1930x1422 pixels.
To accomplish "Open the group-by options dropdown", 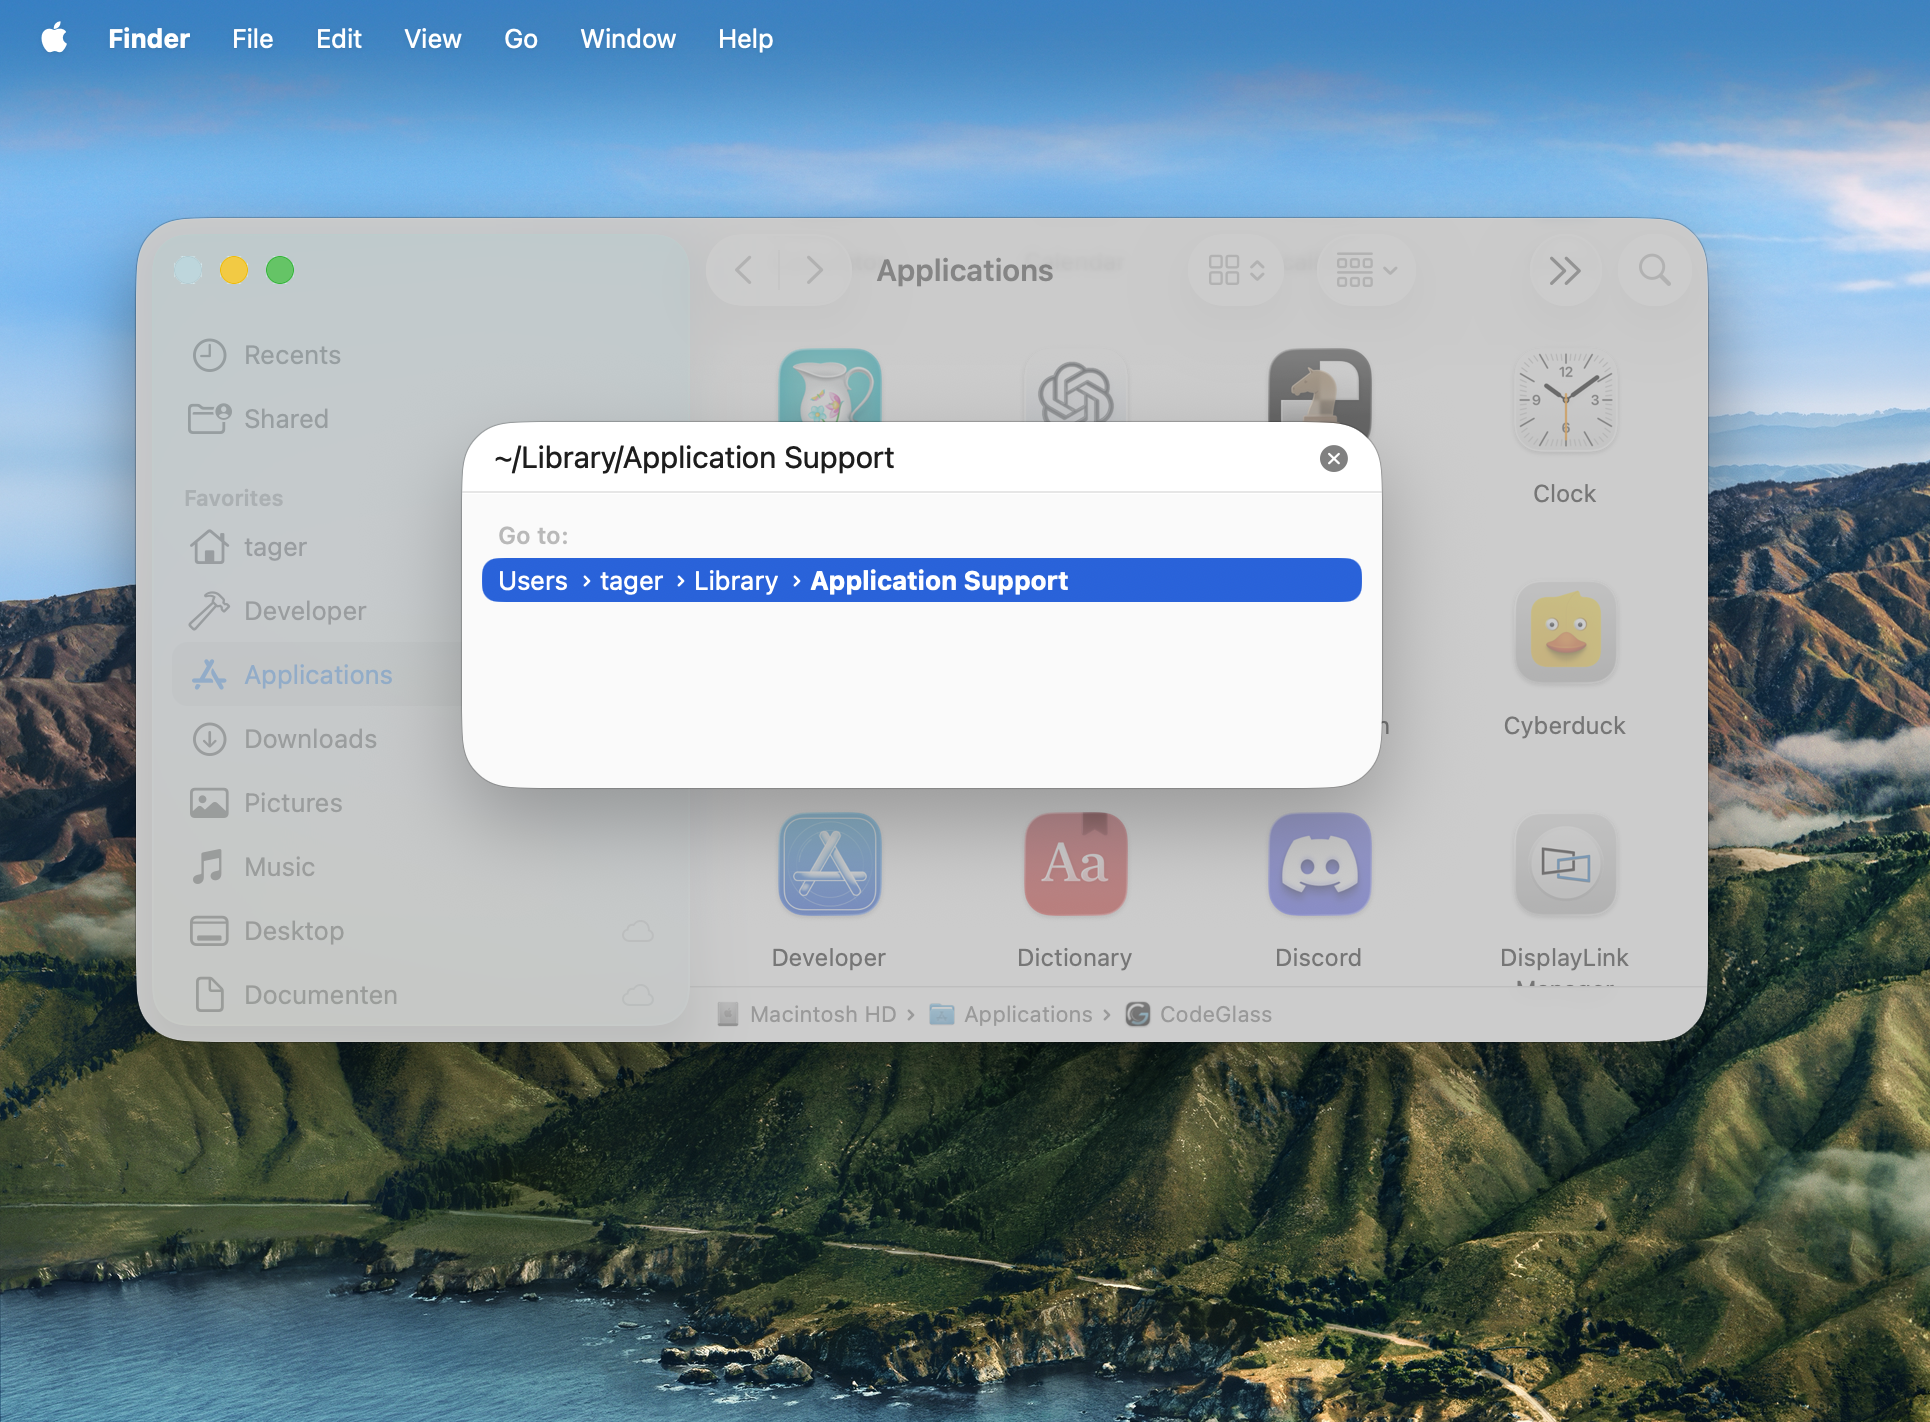I will tap(1366, 270).
